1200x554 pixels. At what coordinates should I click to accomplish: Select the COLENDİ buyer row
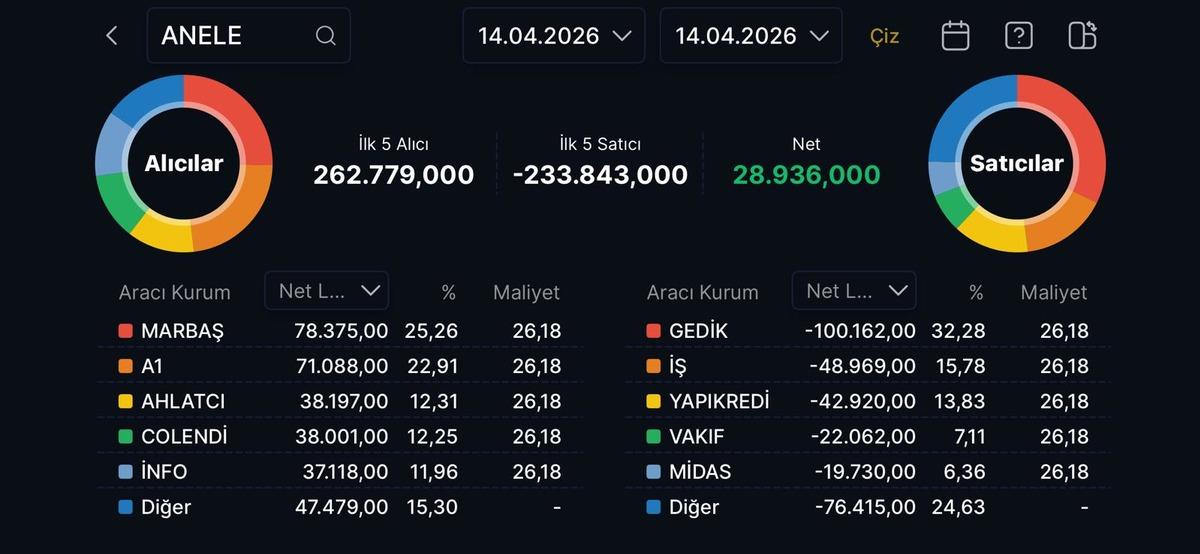[x=340, y=437]
